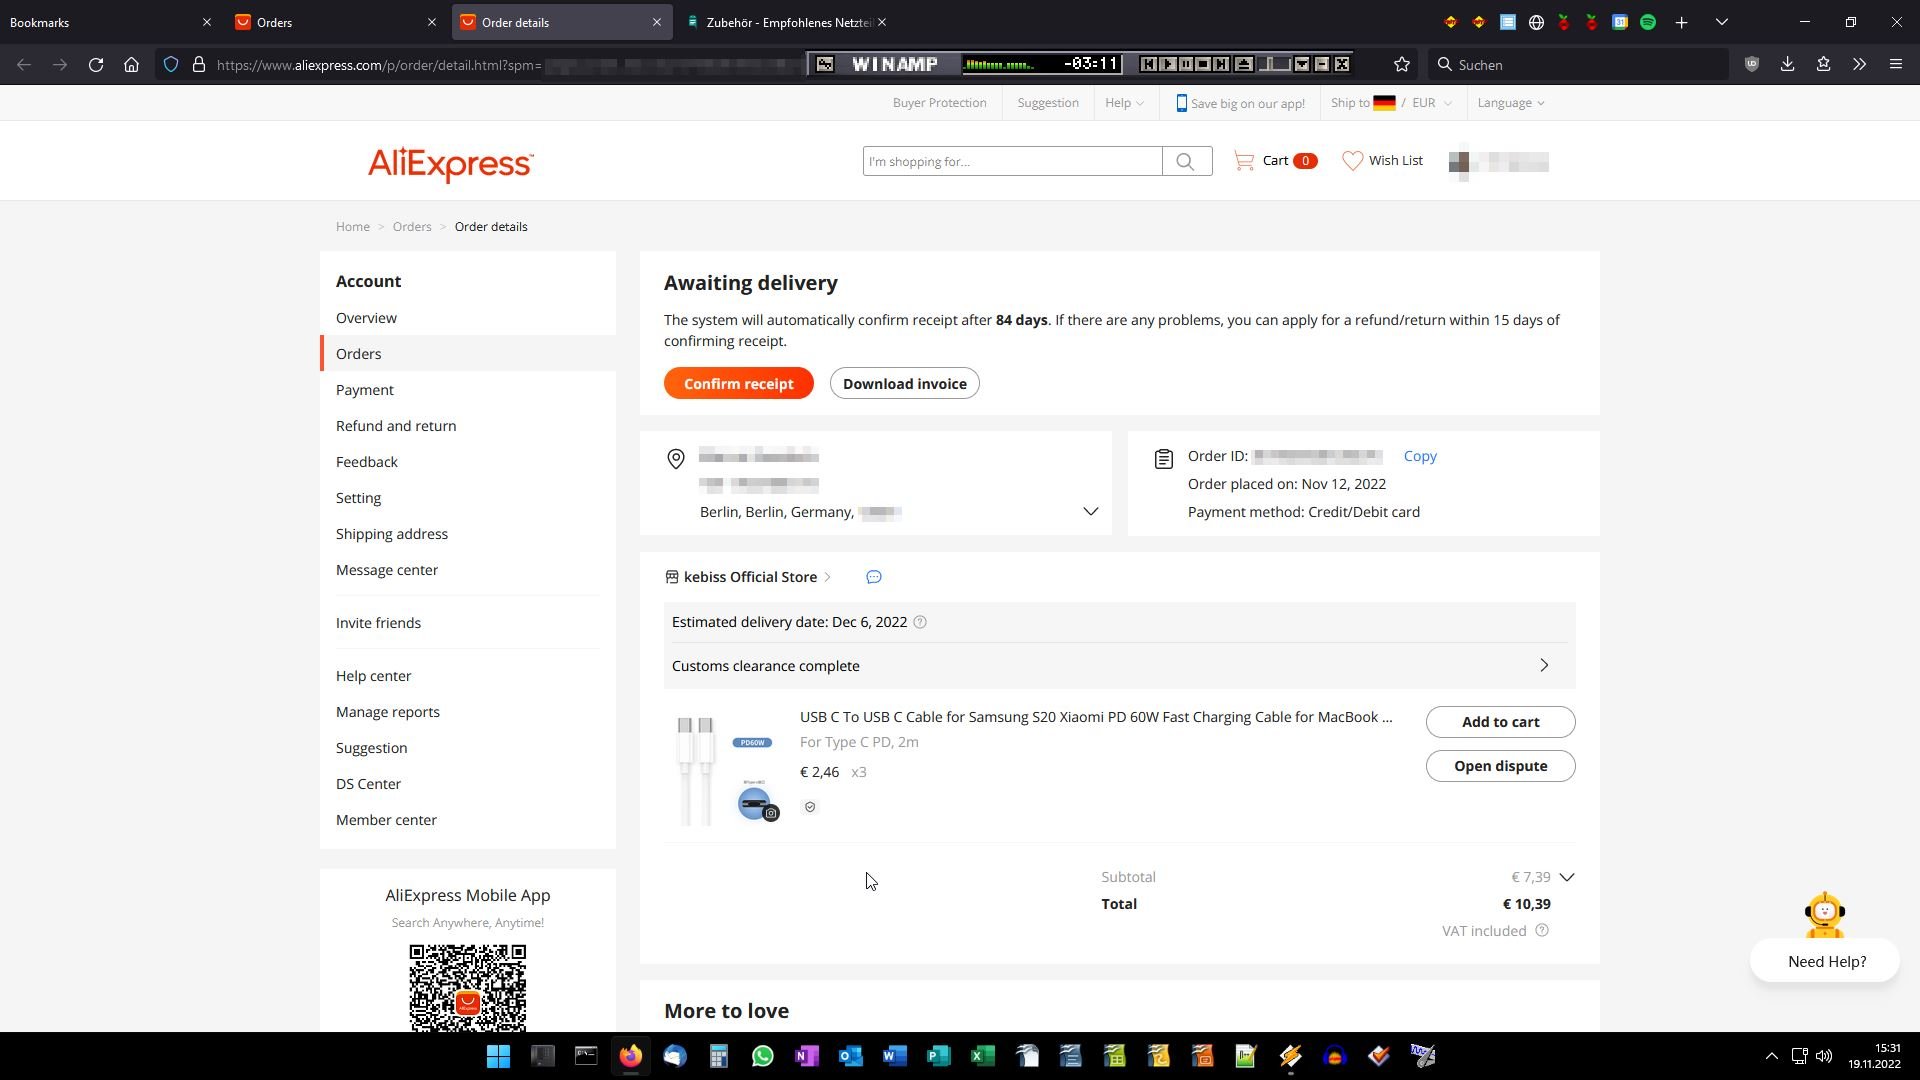Screen dimensions: 1920x1080
Task: Message kebiss store via chat bubble icon
Action: click(x=874, y=577)
